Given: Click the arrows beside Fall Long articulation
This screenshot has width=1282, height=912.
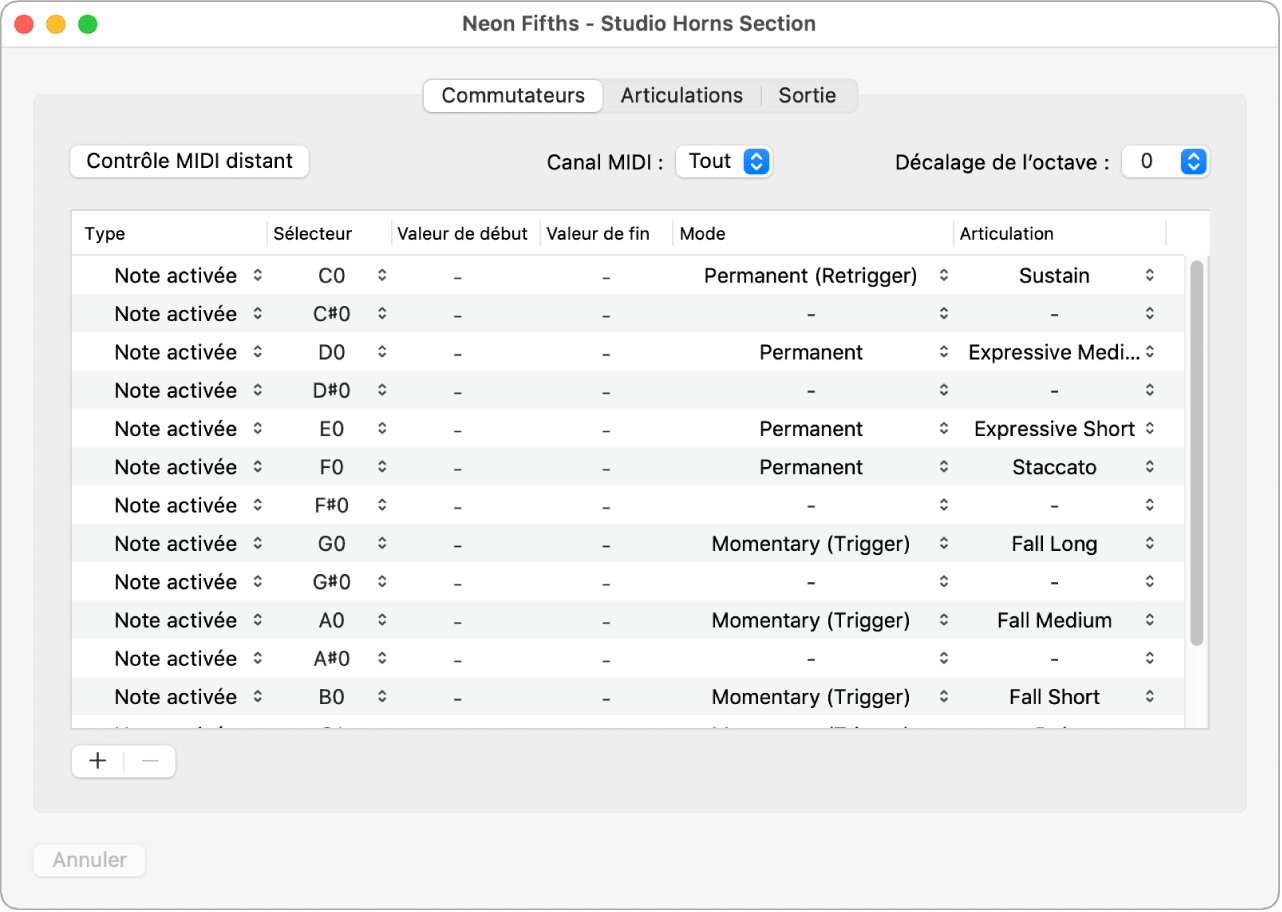Looking at the screenshot, I should [x=1150, y=544].
